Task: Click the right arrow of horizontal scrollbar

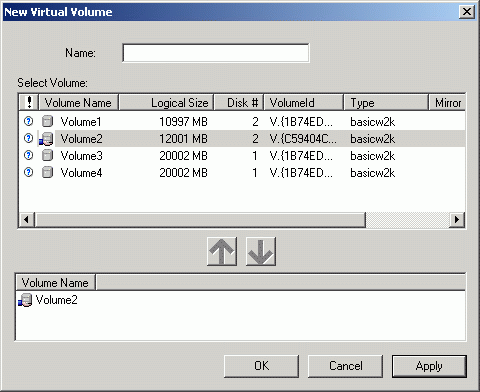Action: 457,220
